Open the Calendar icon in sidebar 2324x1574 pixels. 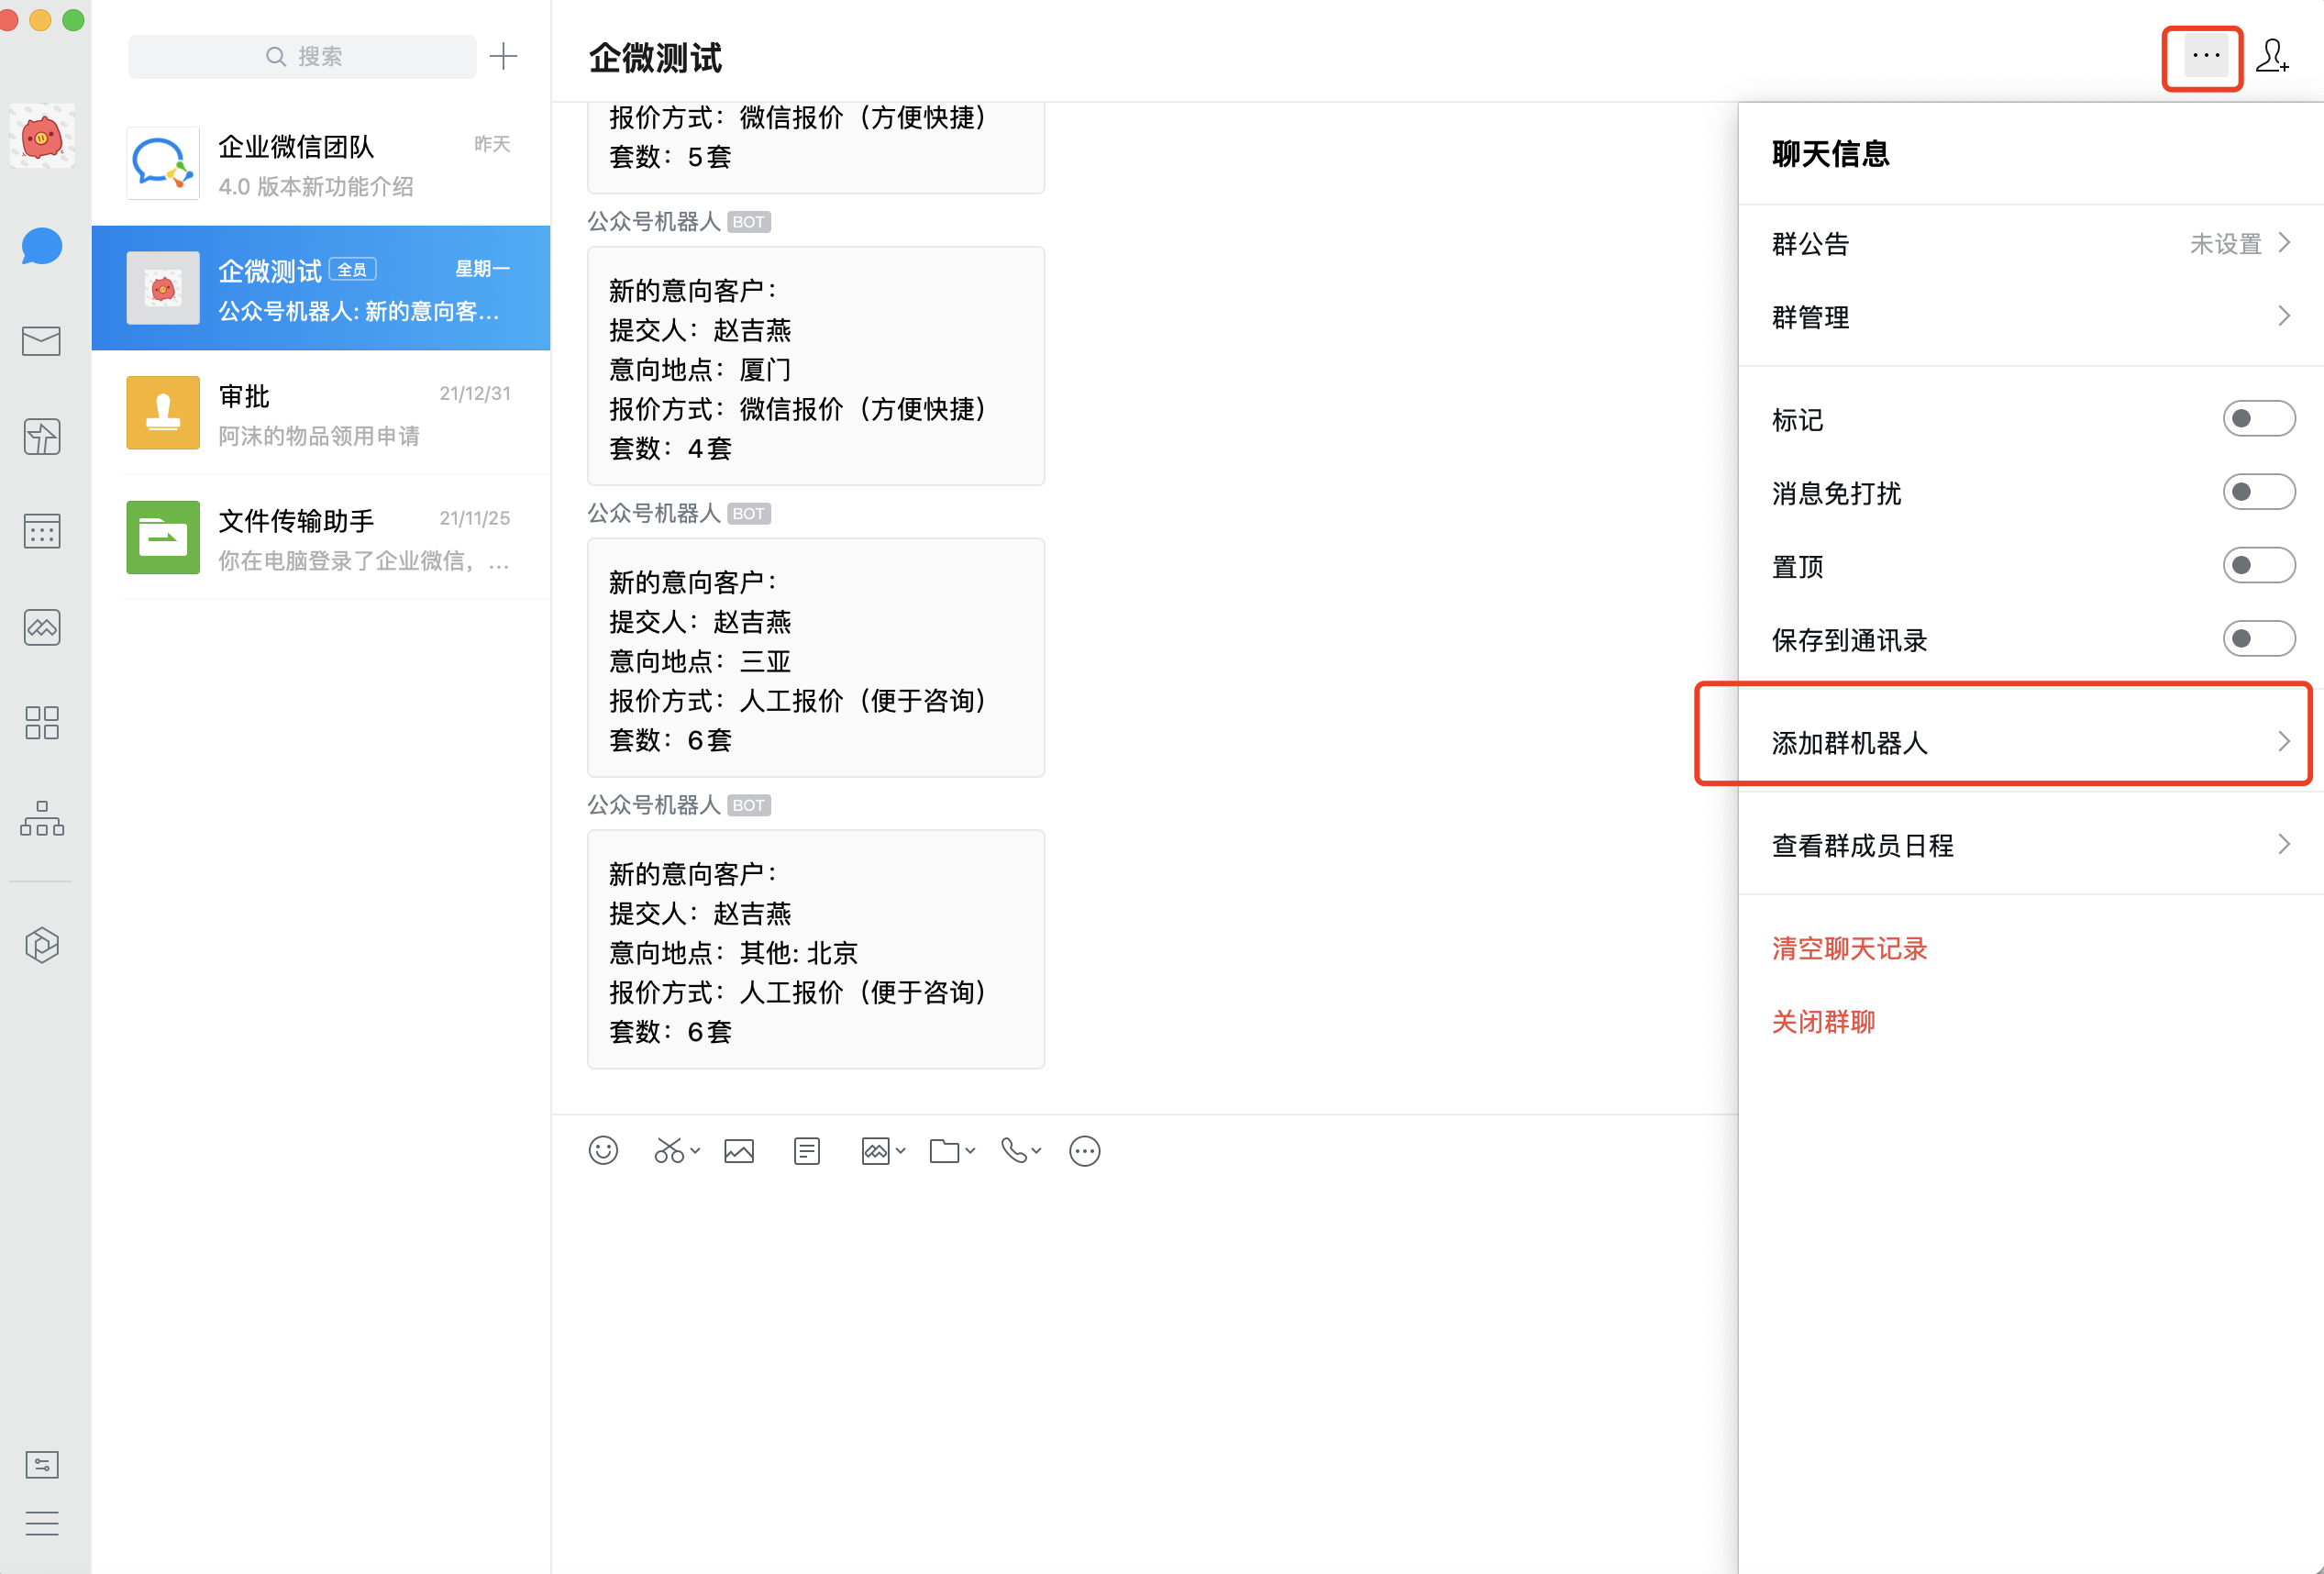42,531
